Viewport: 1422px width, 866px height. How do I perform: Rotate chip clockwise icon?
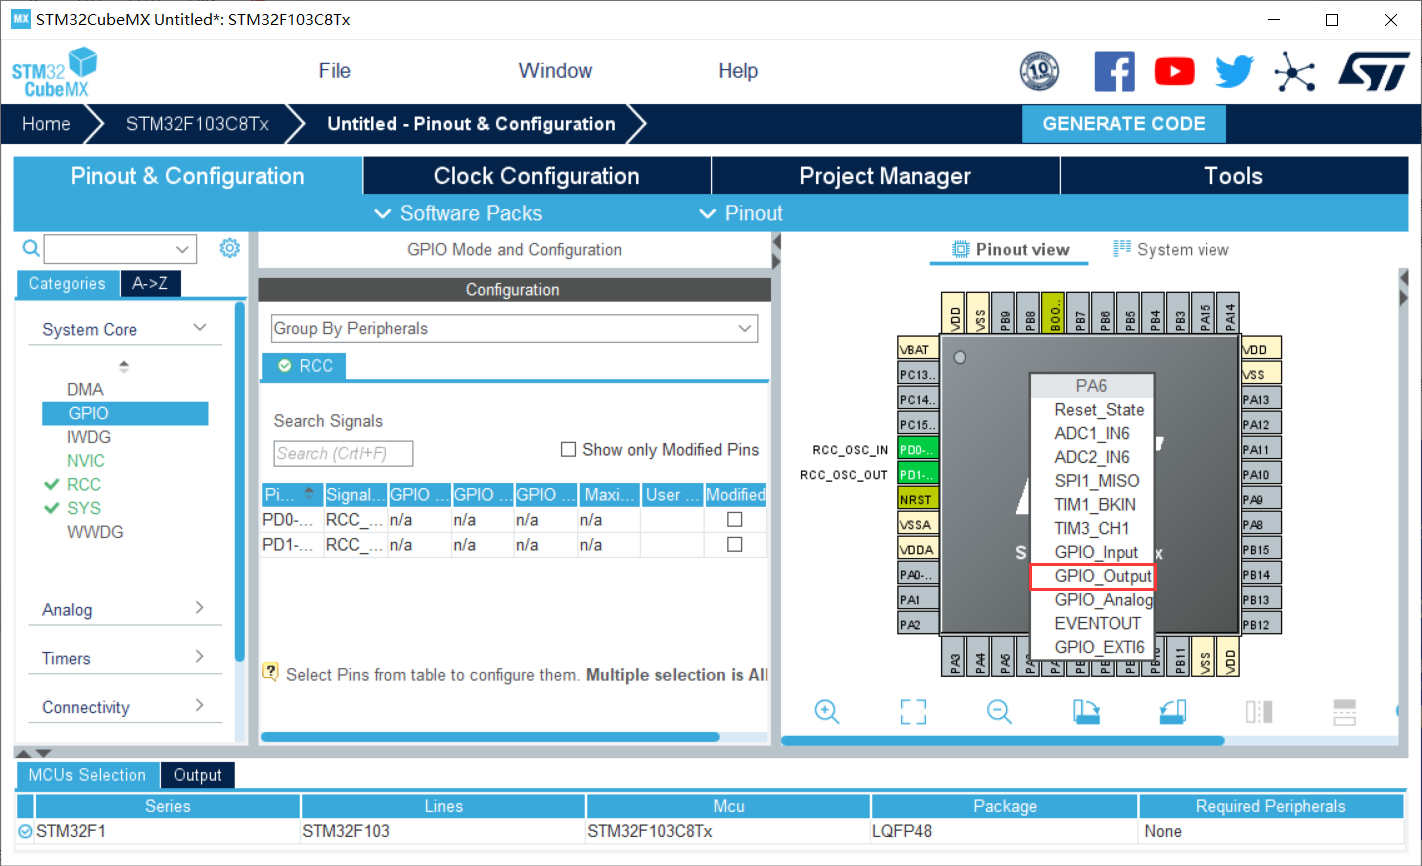click(x=1086, y=711)
